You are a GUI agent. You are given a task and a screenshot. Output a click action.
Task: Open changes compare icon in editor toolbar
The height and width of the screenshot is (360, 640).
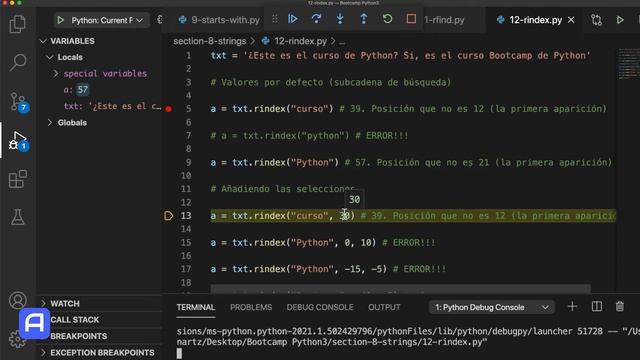click(x=596, y=20)
